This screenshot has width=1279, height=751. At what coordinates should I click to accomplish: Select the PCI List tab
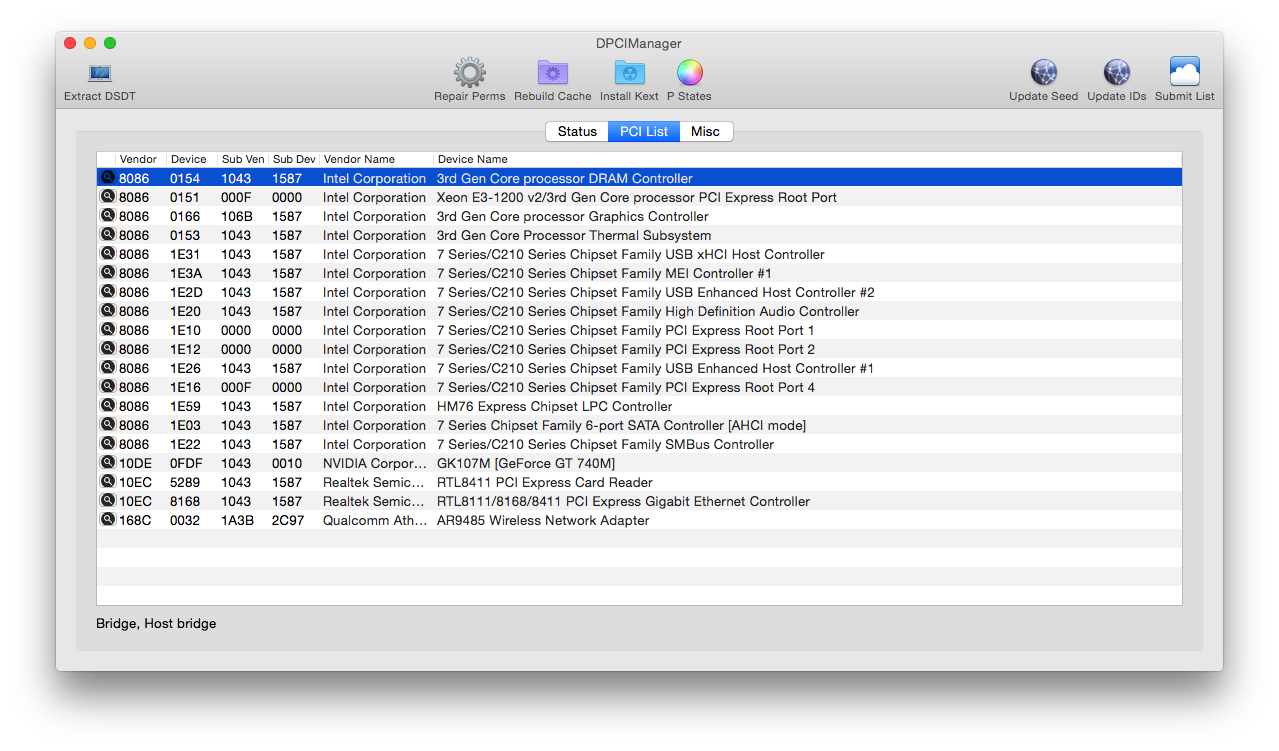[644, 132]
